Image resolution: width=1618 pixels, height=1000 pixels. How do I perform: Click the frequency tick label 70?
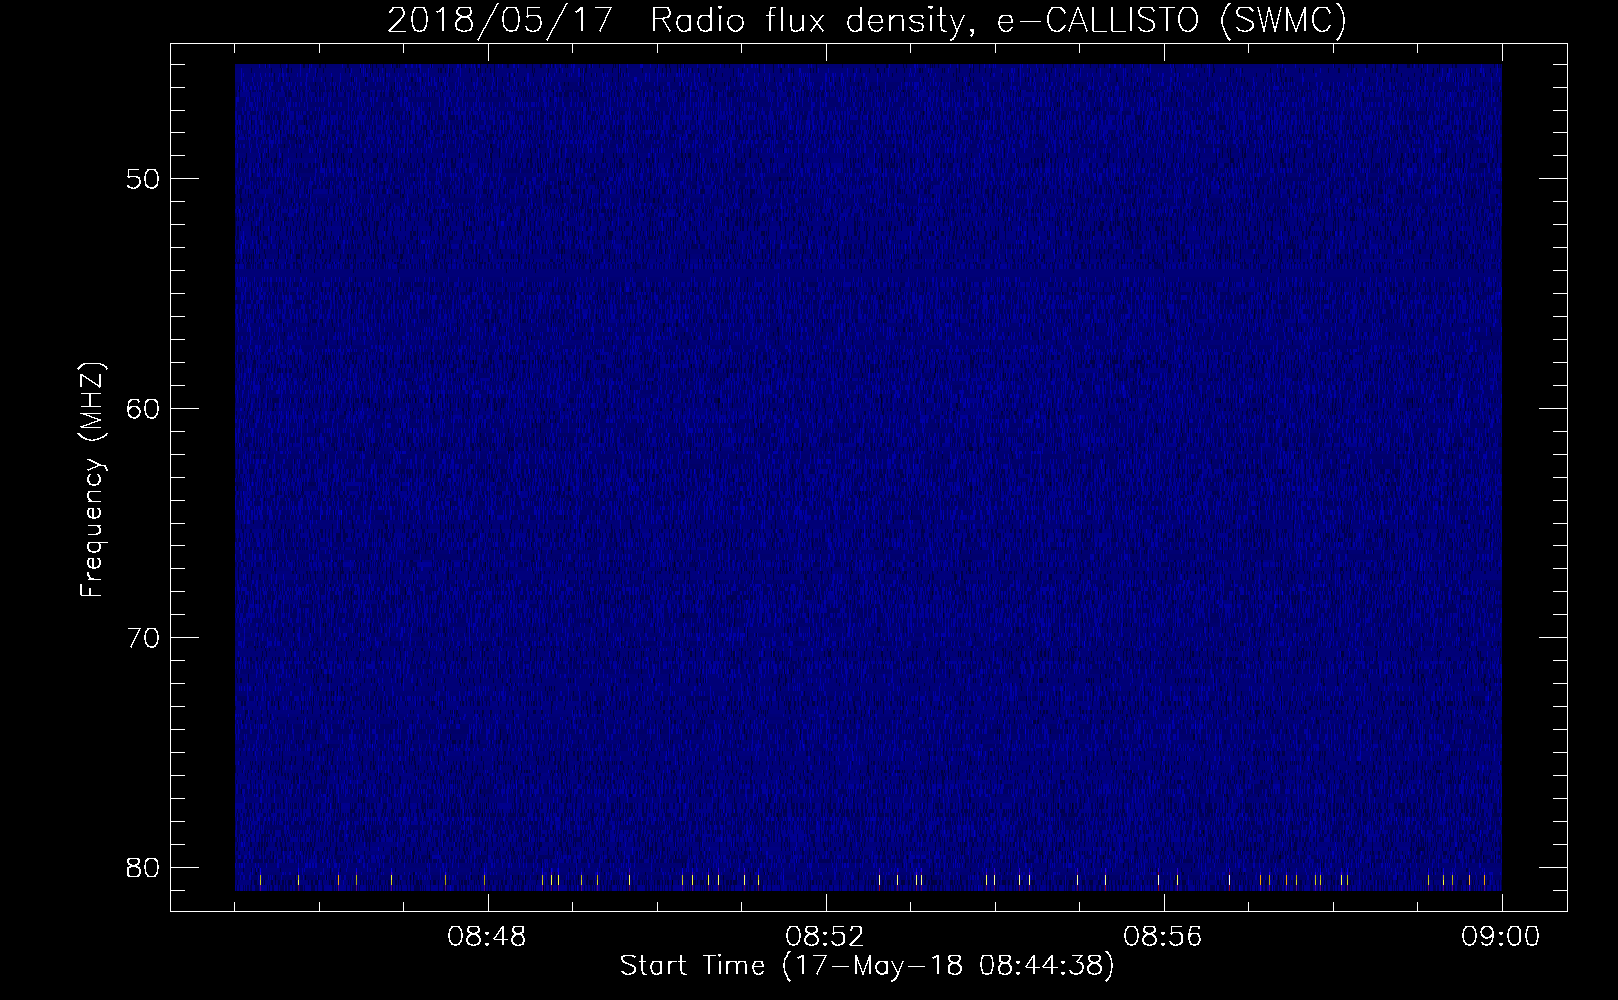coord(143,637)
